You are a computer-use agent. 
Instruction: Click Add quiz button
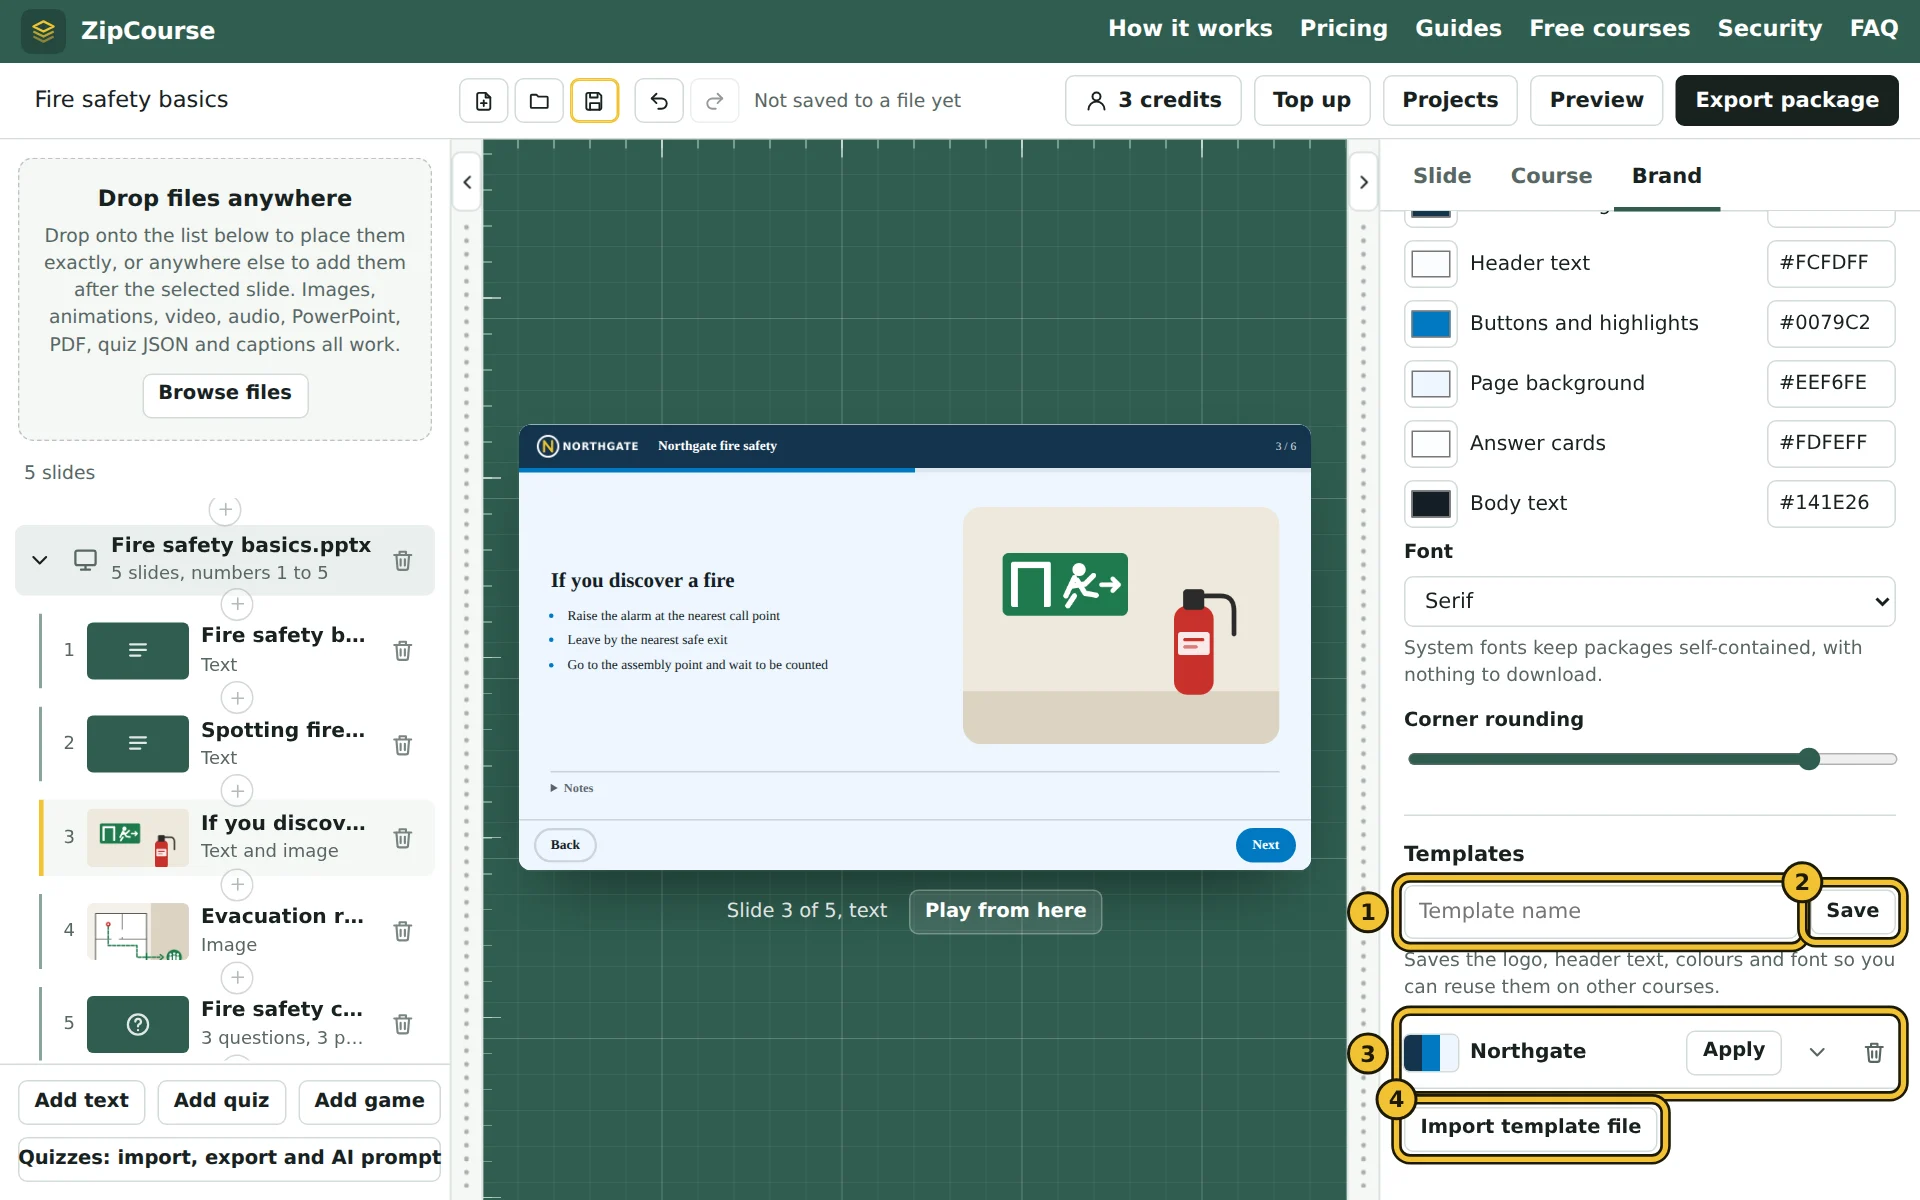[221, 1102]
